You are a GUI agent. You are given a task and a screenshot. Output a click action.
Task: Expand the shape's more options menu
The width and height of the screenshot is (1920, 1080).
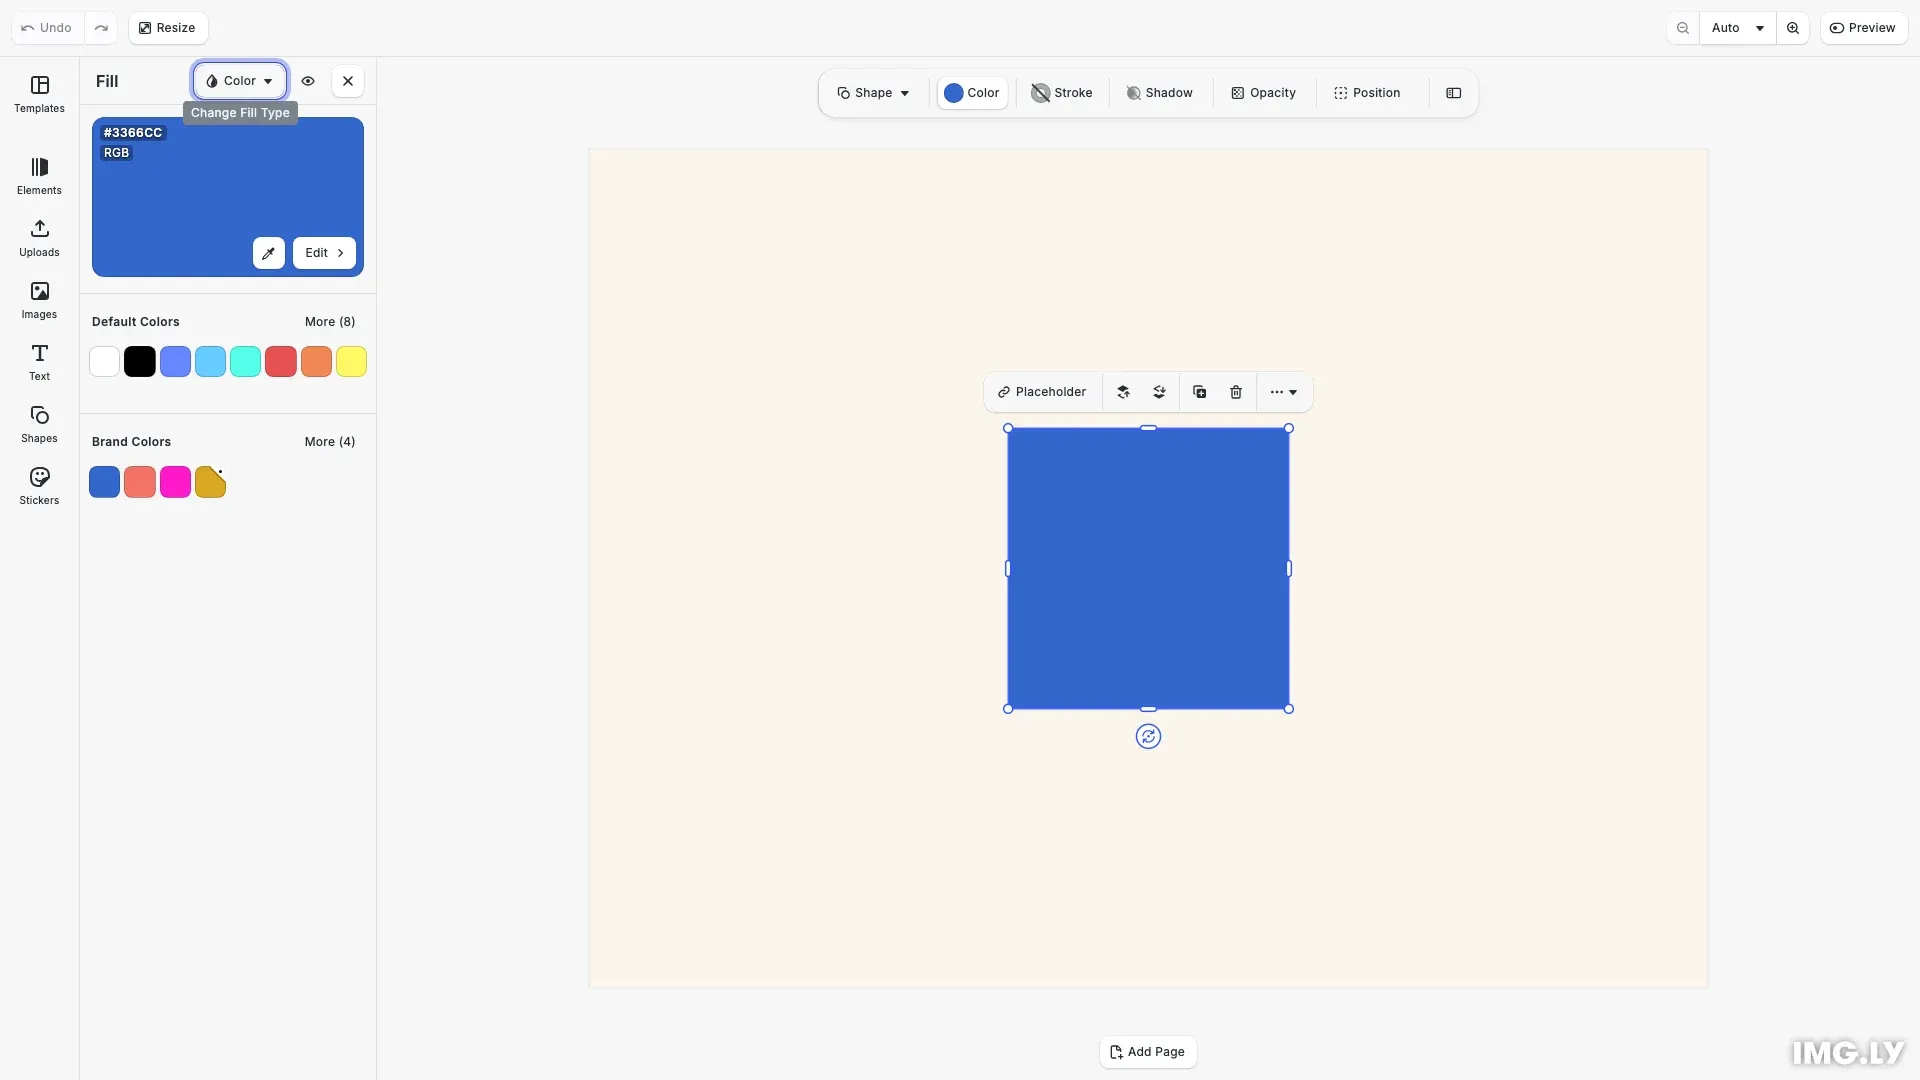click(1283, 391)
